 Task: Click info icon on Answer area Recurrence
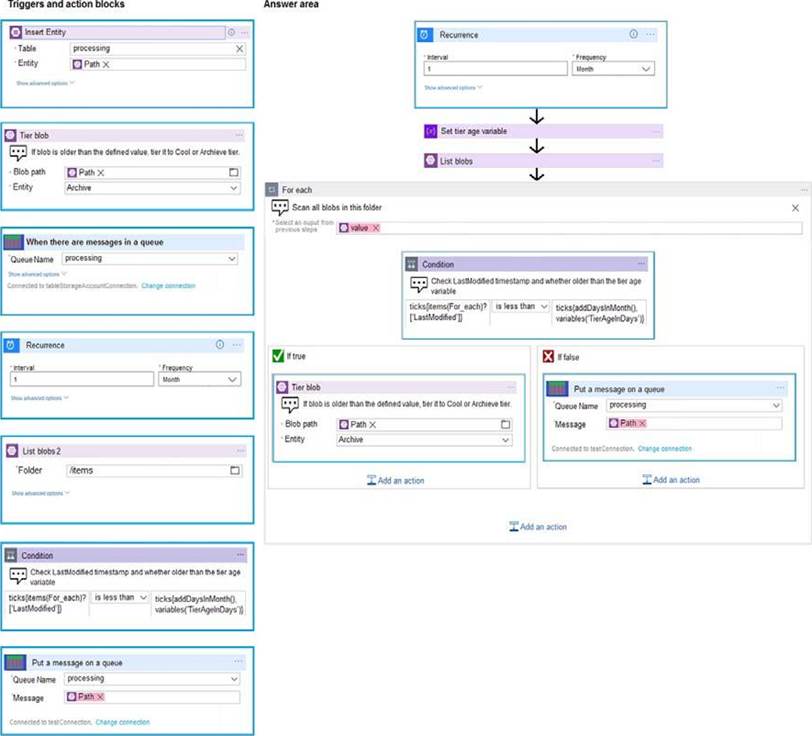633,34
